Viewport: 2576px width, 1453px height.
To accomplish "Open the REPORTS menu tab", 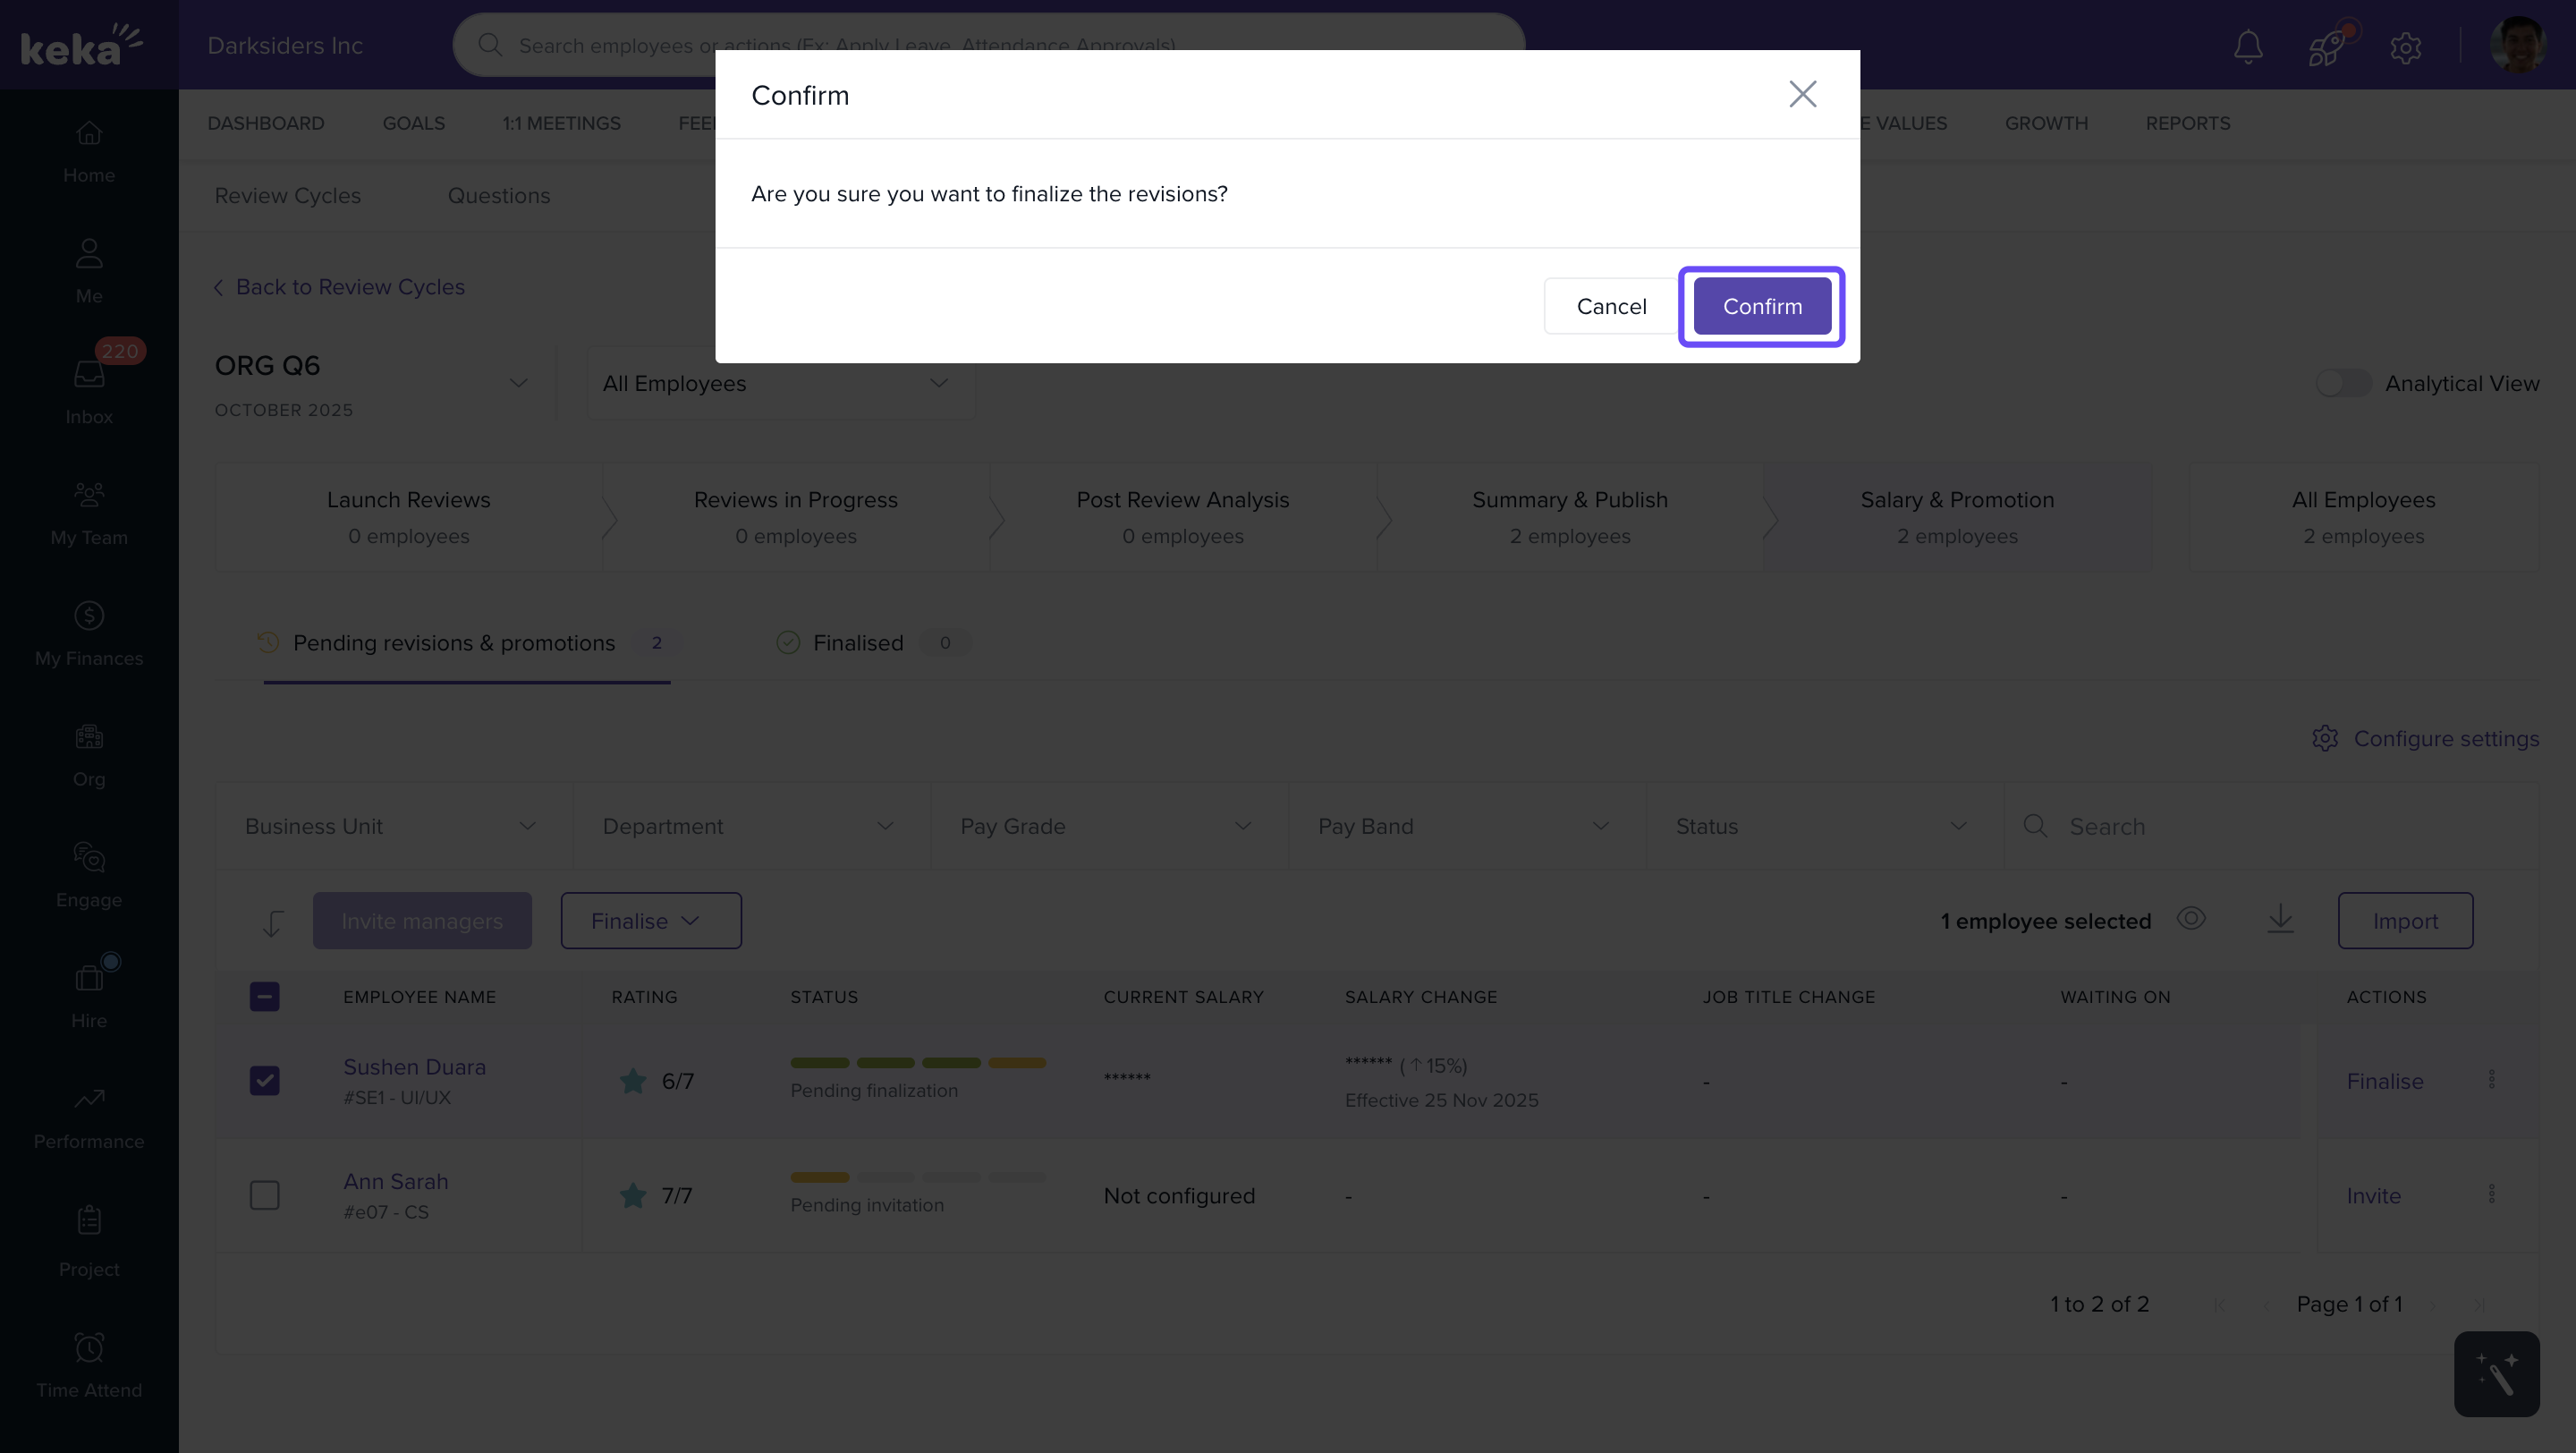I will click(2187, 123).
